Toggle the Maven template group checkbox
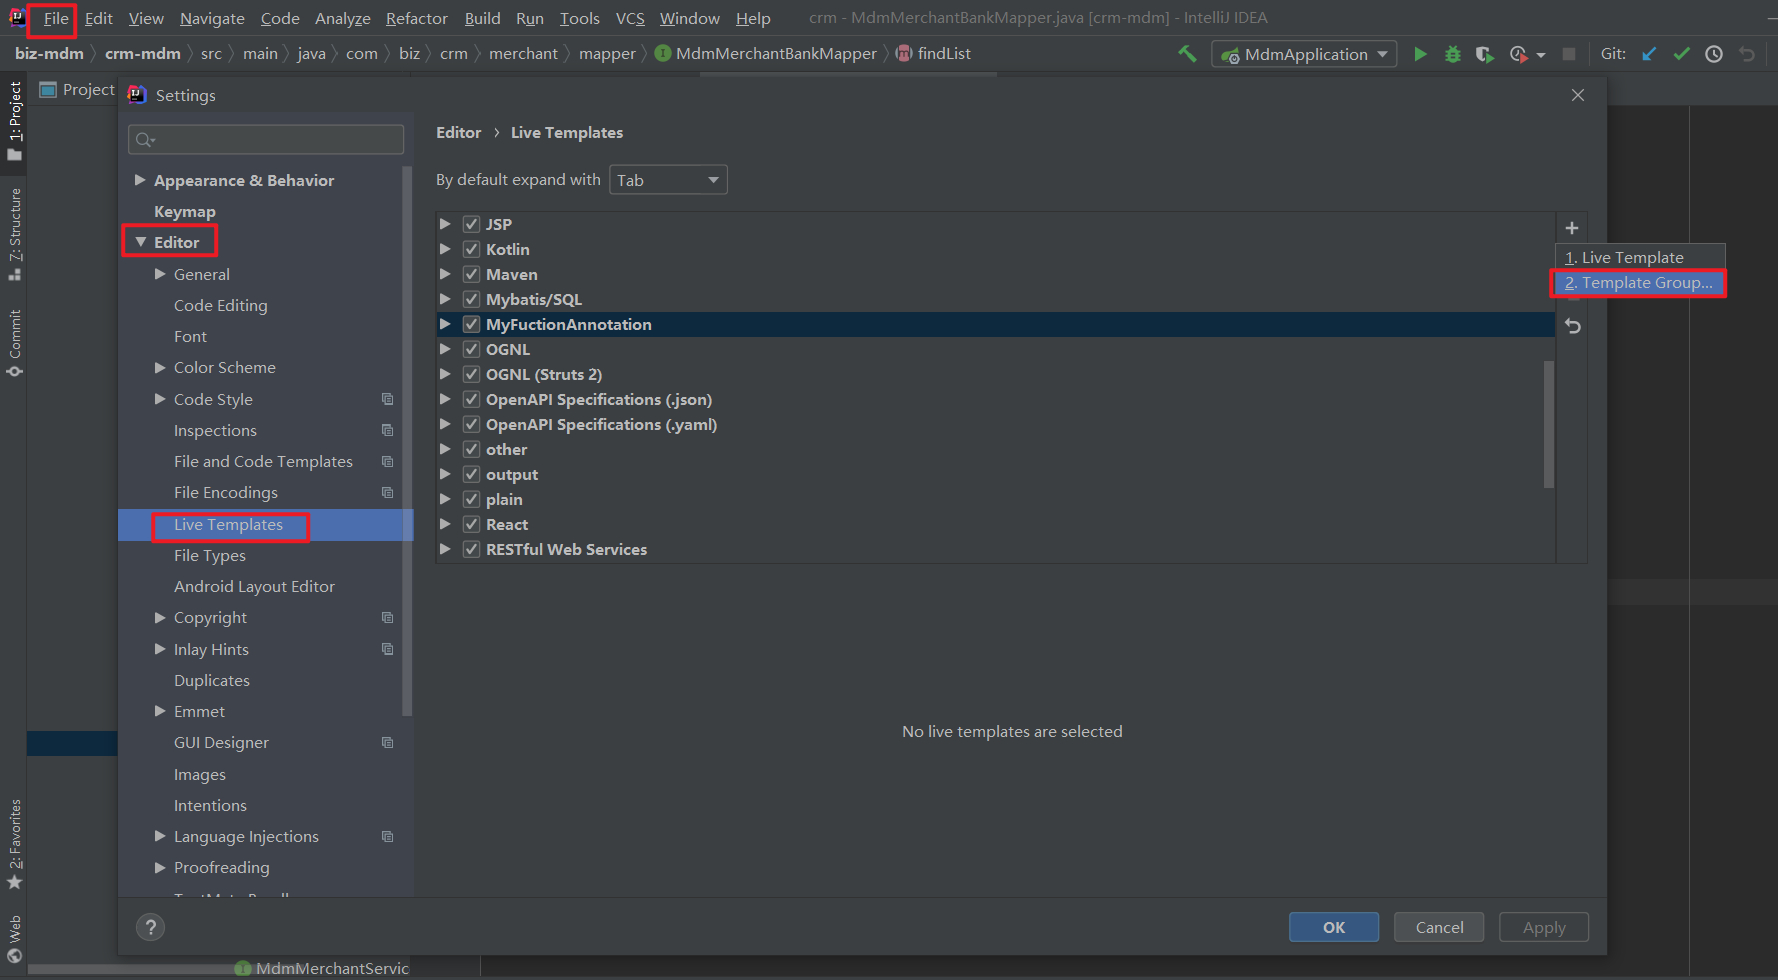Screen dimensions: 1778x980 [471, 274]
